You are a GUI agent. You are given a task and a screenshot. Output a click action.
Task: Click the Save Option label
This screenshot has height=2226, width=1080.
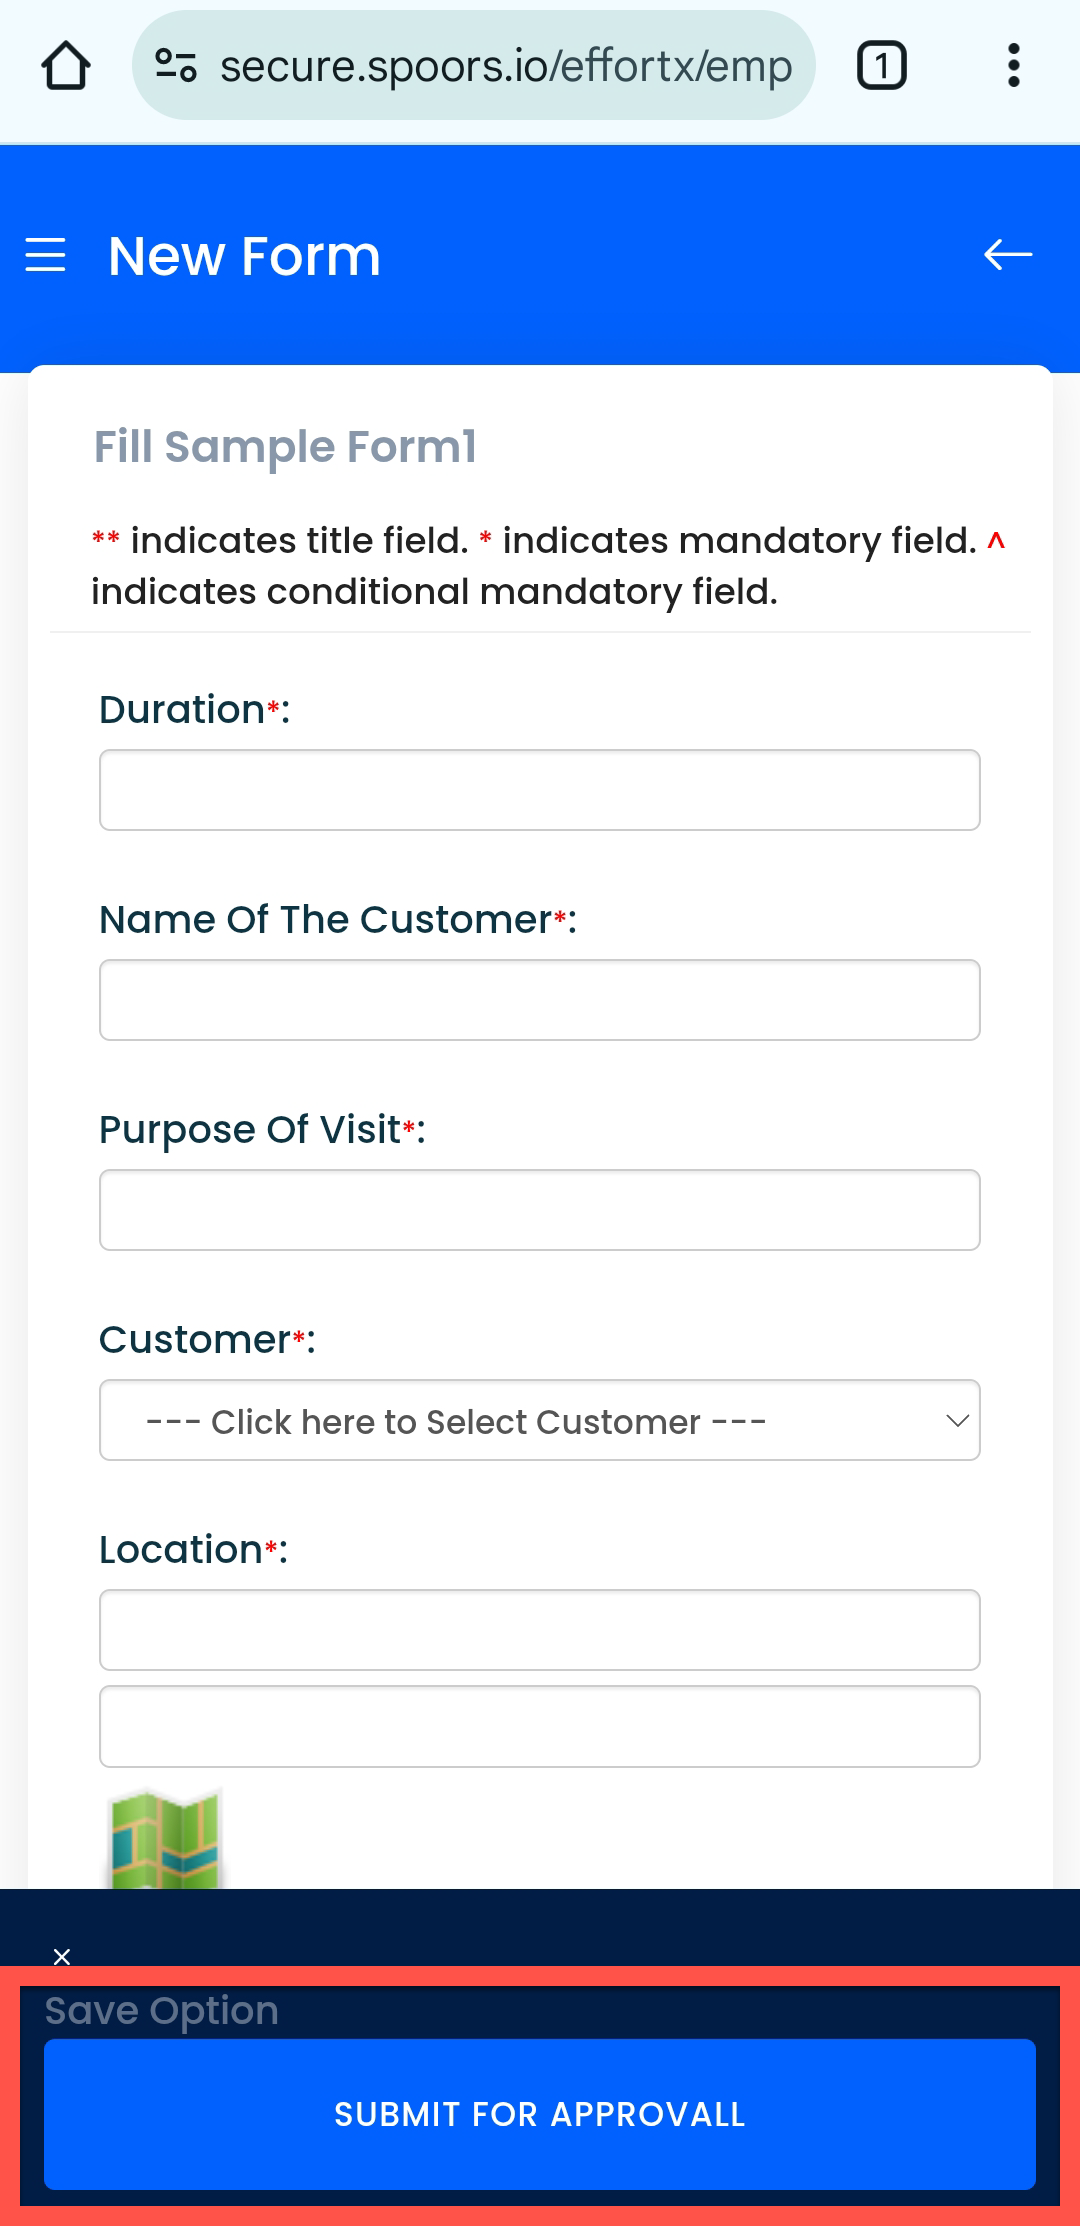pyautogui.click(x=162, y=2010)
